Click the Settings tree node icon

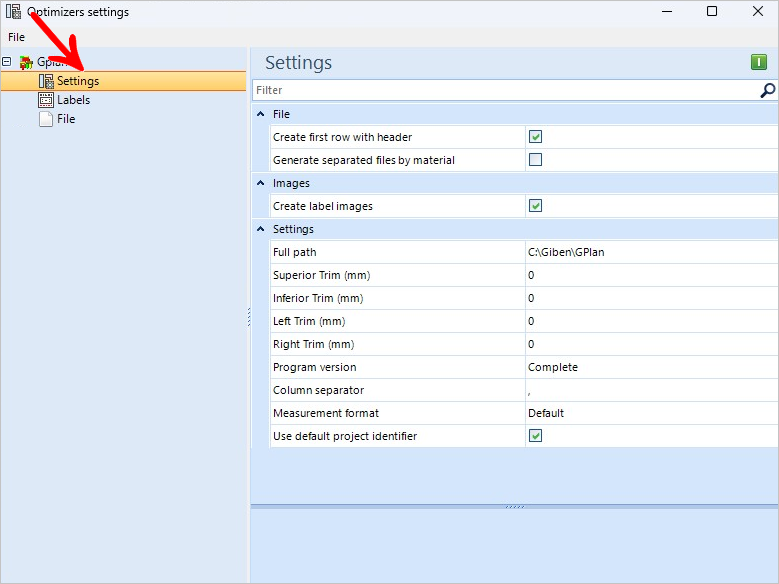point(46,81)
